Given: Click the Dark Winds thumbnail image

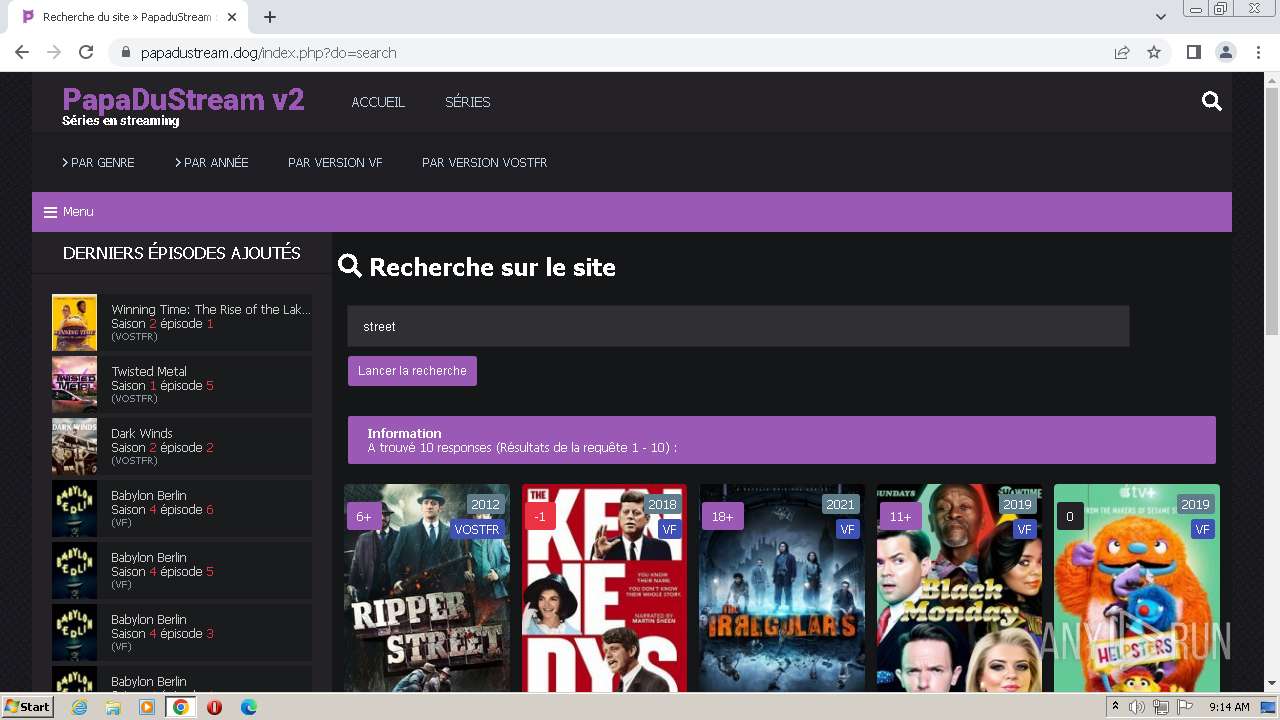Looking at the screenshot, I should pyautogui.click(x=74, y=446).
